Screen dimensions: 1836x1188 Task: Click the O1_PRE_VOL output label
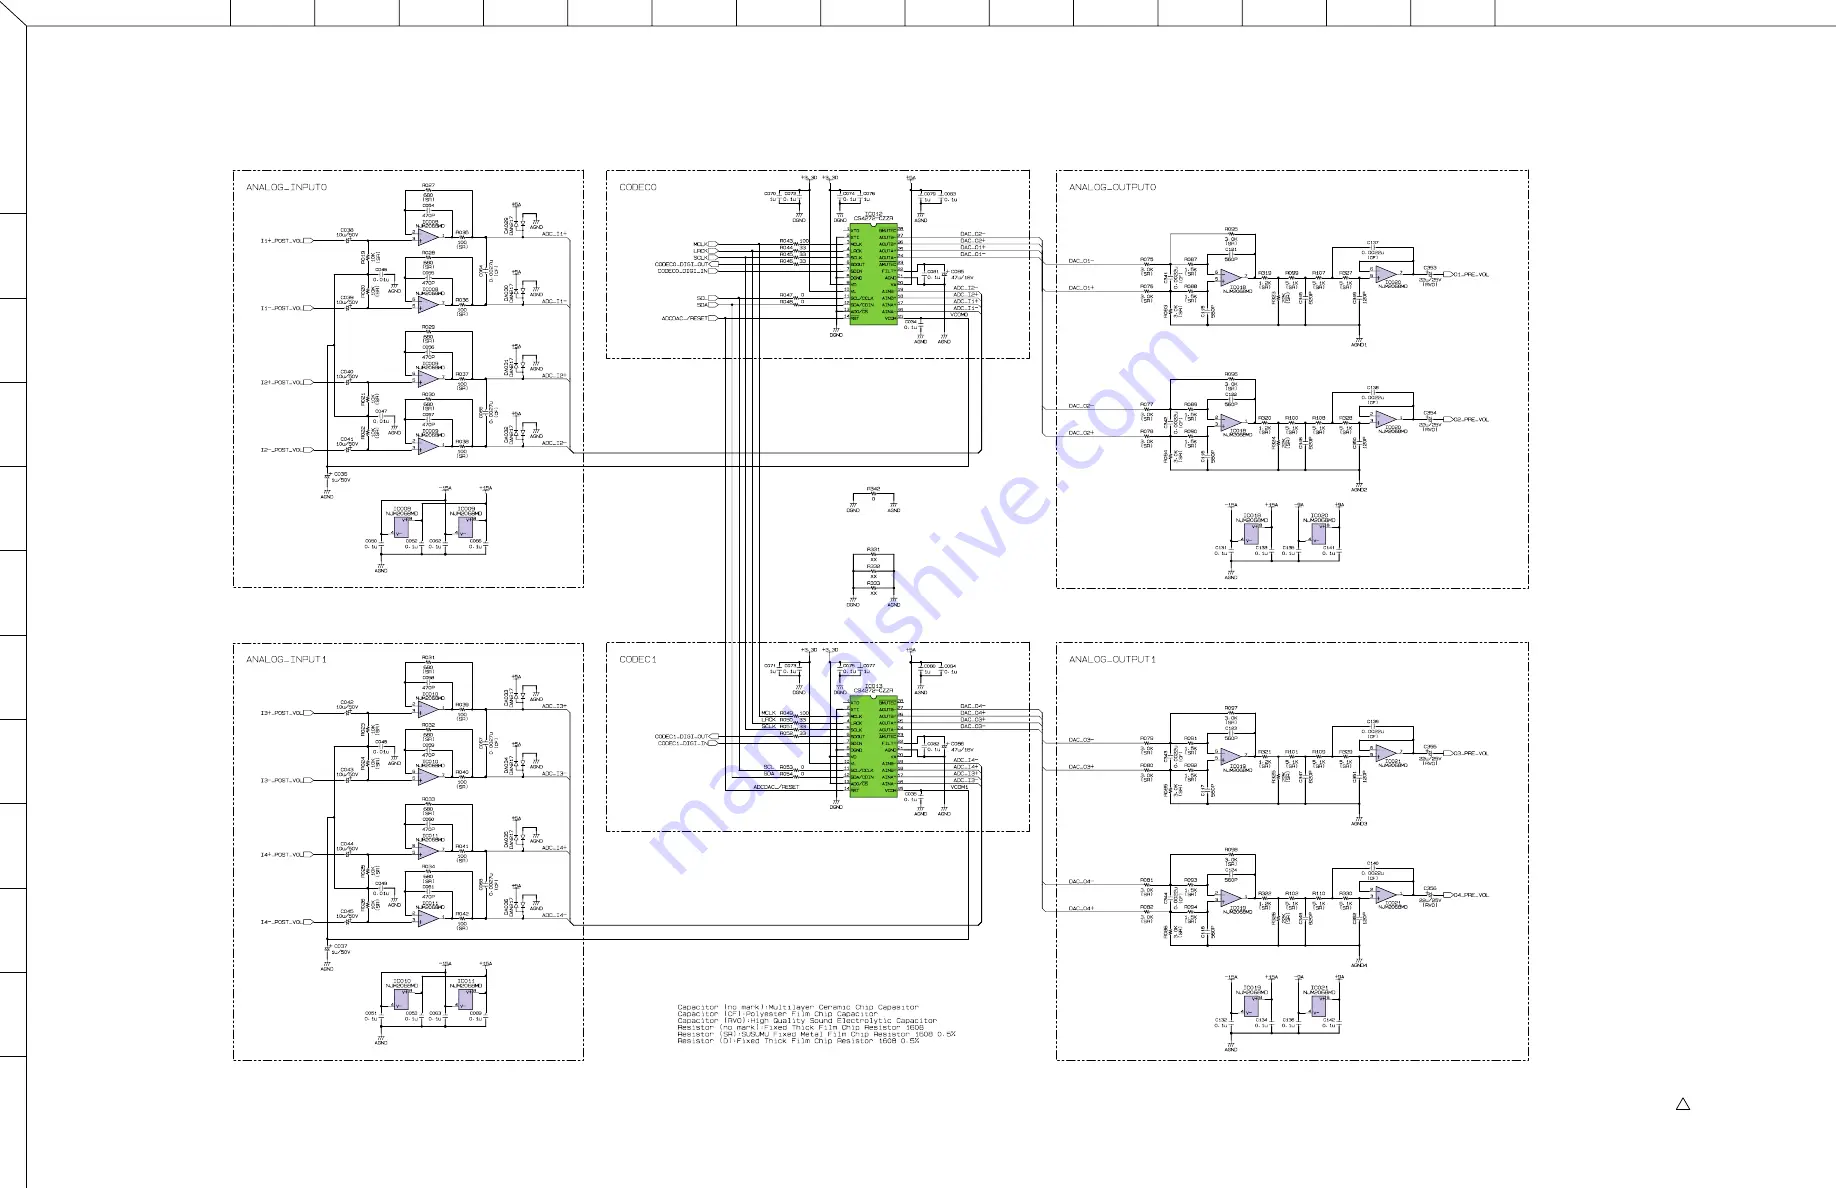pyautogui.click(x=1471, y=274)
